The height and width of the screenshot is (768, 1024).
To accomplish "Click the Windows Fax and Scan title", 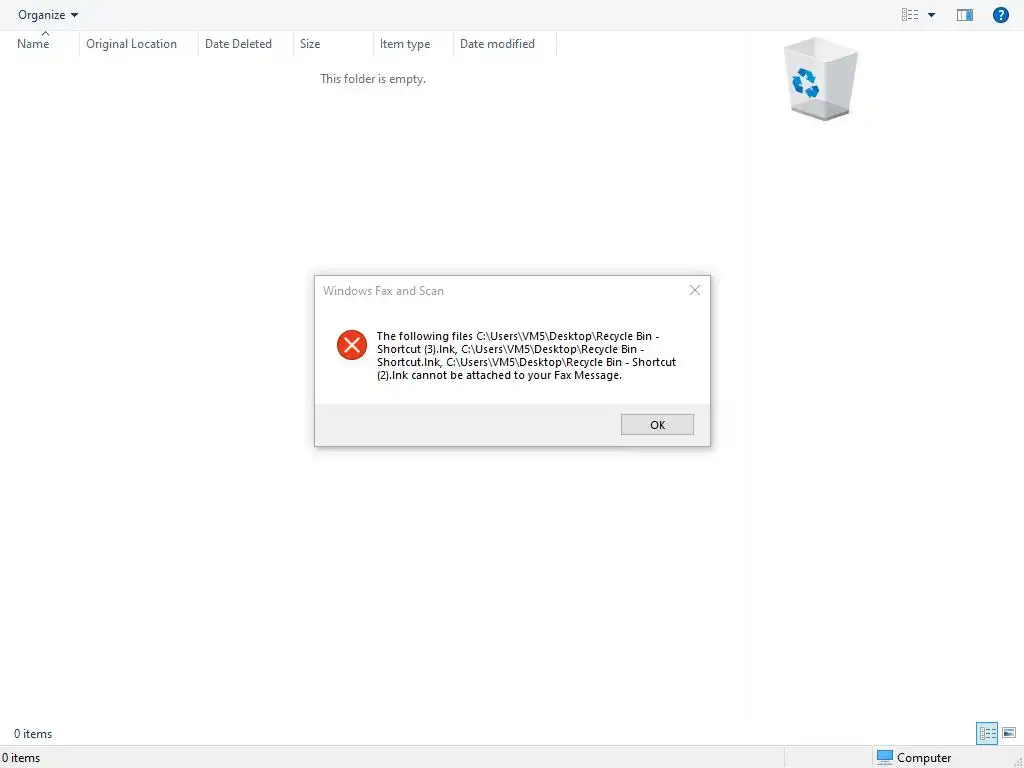I will point(383,291).
